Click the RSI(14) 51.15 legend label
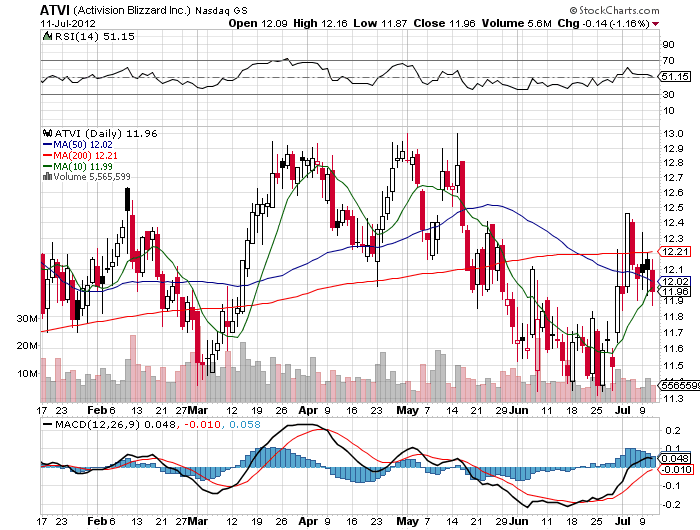This screenshot has height=530, width=700. click(x=94, y=36)
